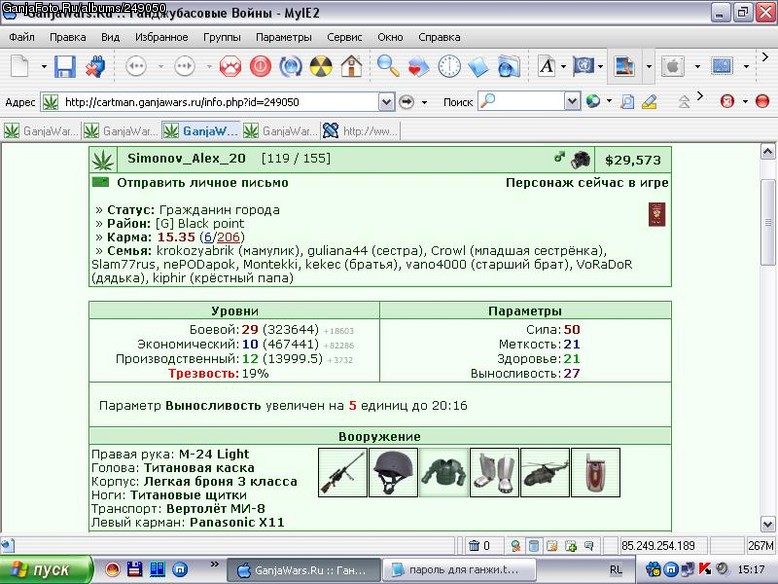Click the Kaspersky K tray icon
The width and height of the screenshot is (778, 584).
click(704, 569)
